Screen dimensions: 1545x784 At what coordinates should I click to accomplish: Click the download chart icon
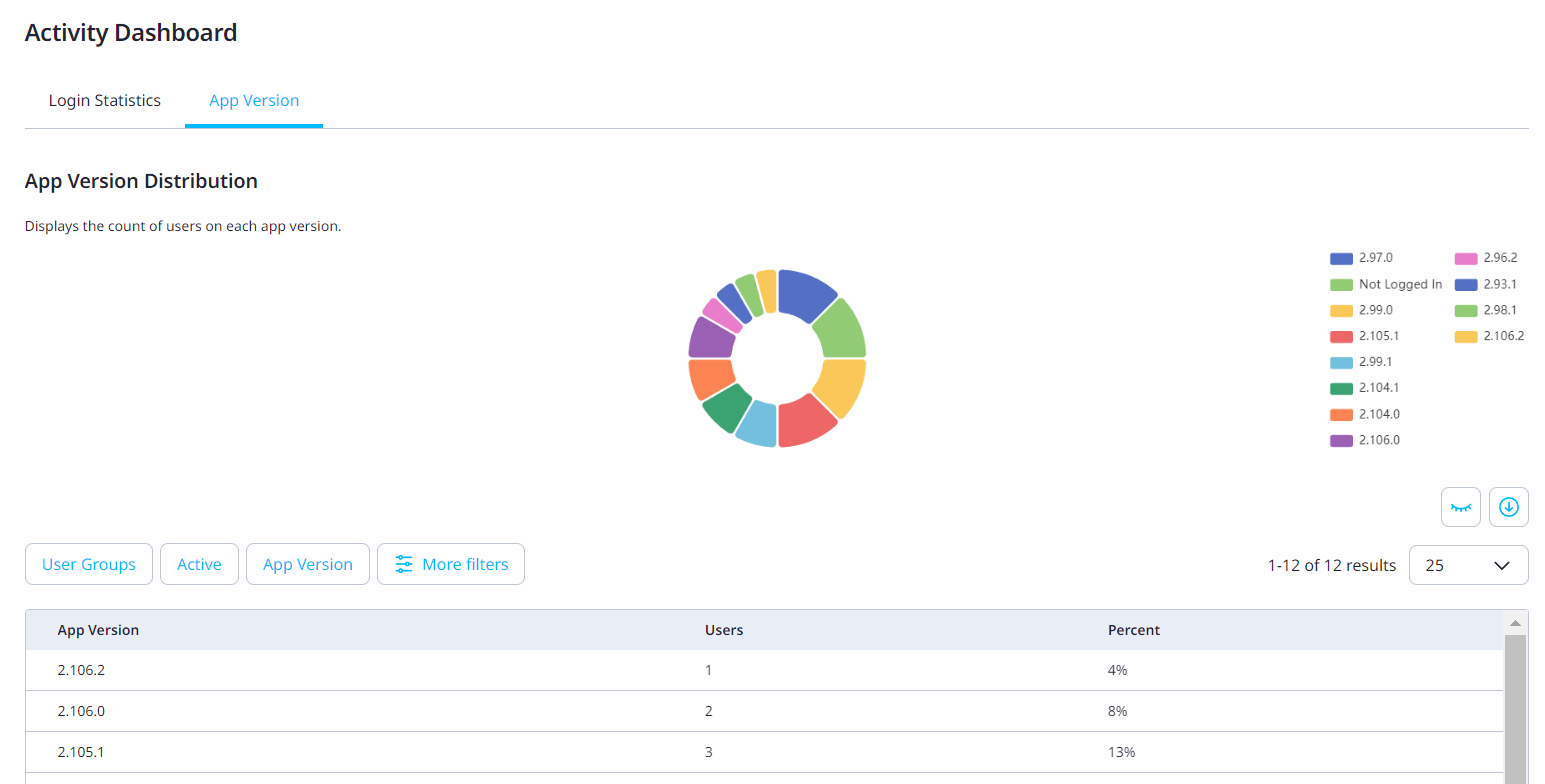[1509, 507]
